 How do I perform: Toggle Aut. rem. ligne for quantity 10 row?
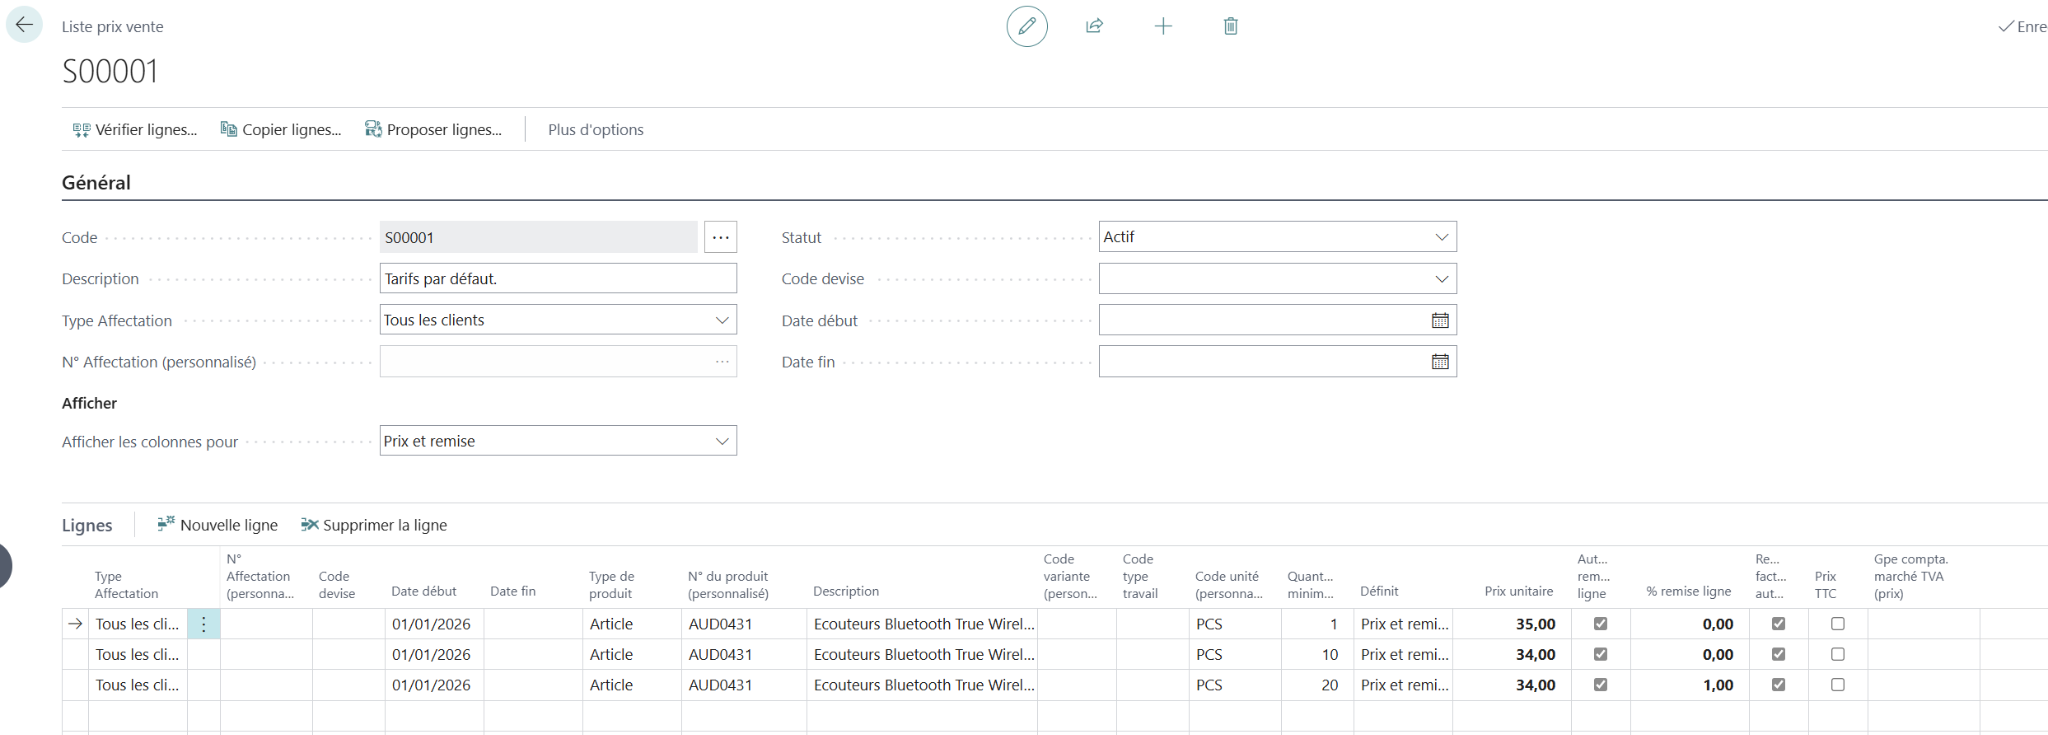coord(1600,654)
